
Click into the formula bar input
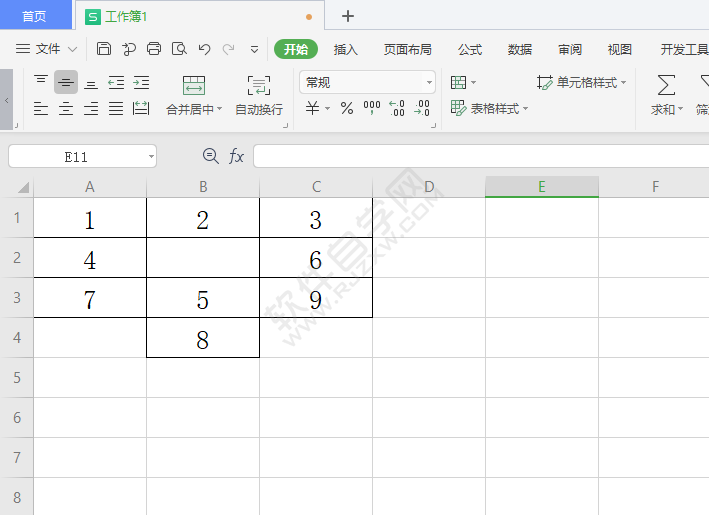481,156
